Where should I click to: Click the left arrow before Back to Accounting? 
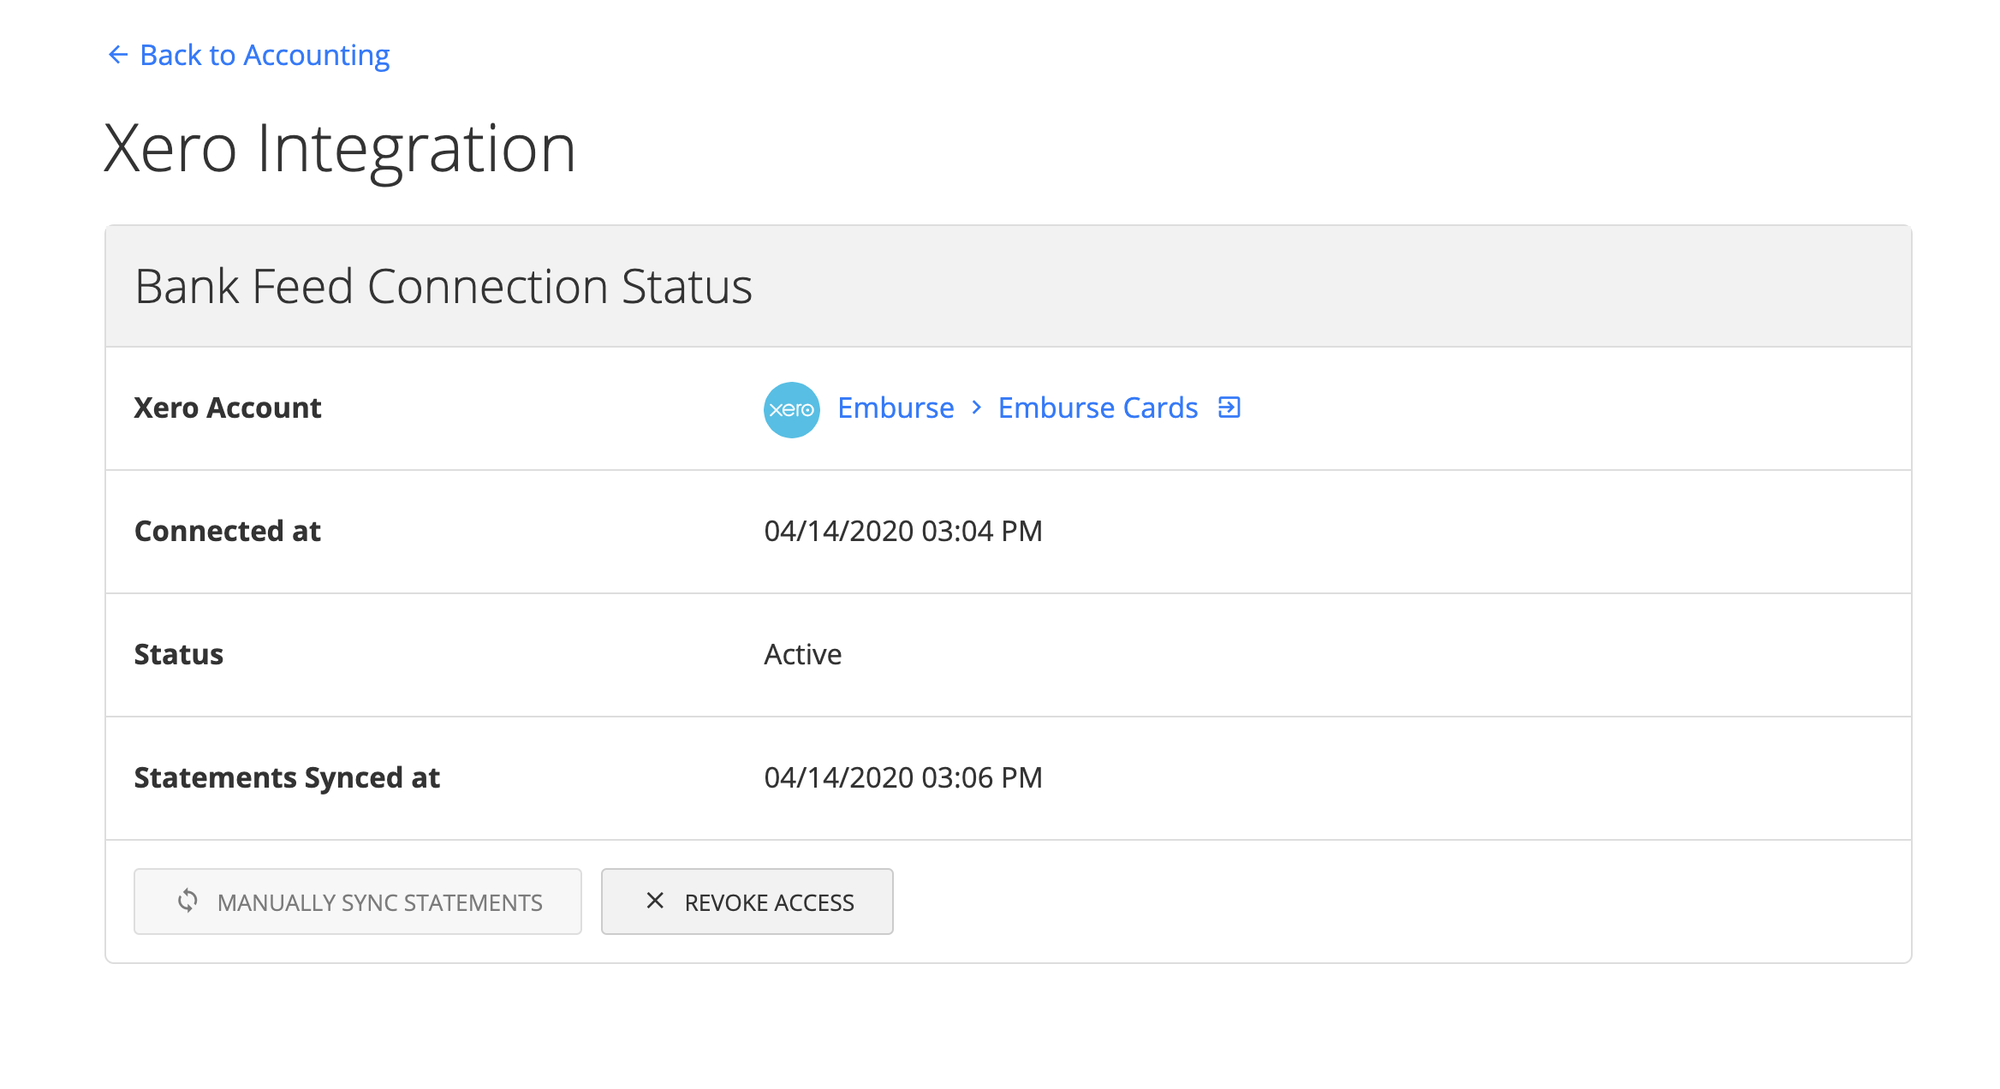click(x=118, y=54)
